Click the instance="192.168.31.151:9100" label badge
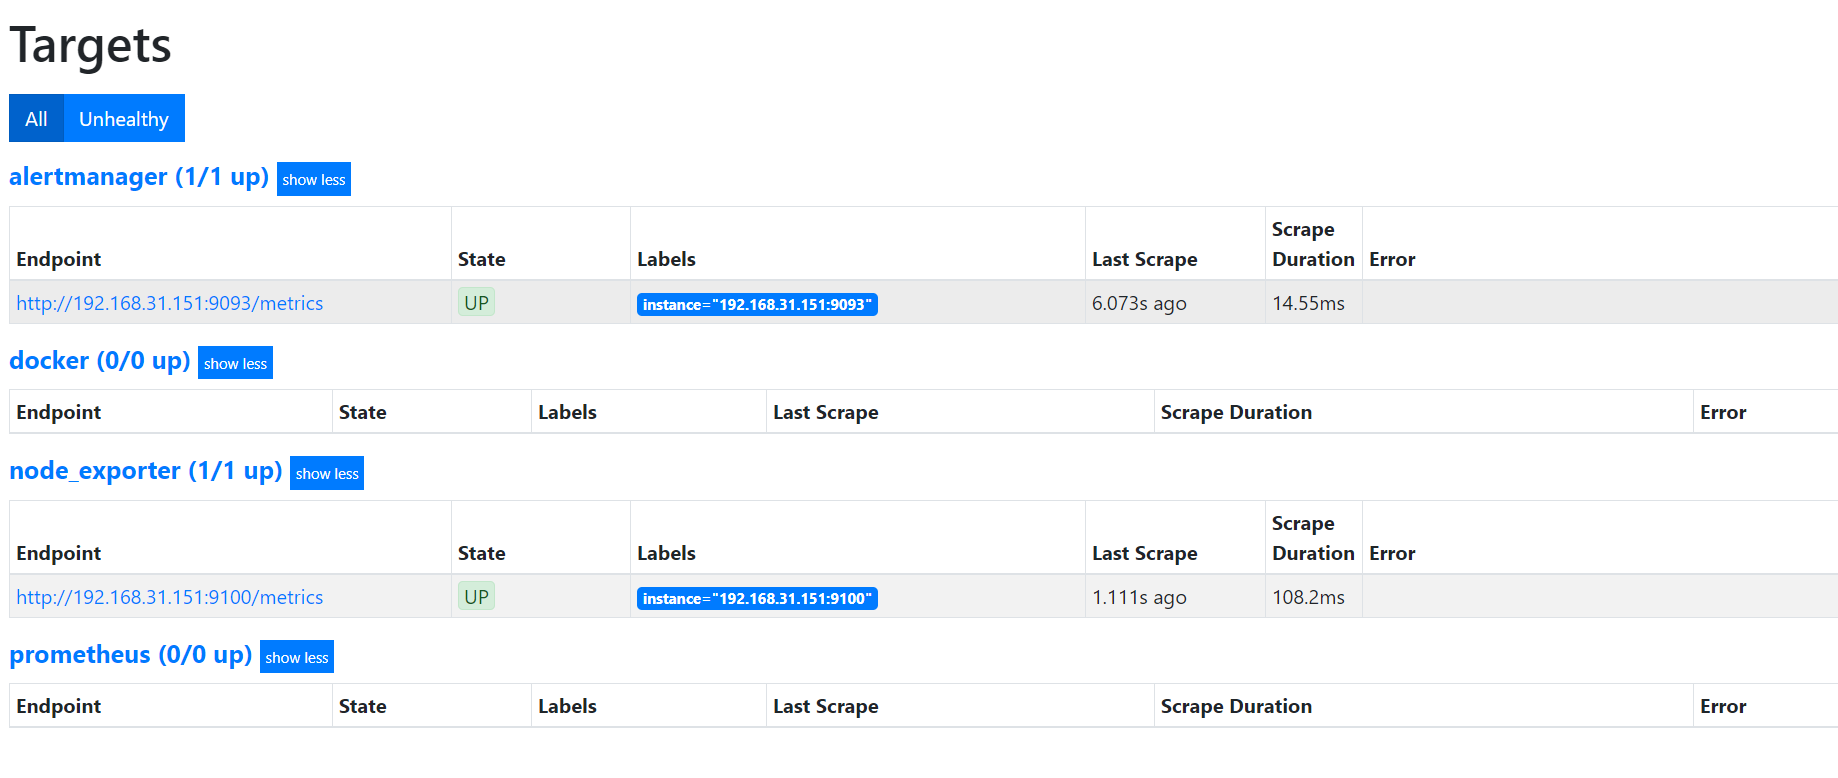Screen dimensions: 1838x778 (757, 598)
